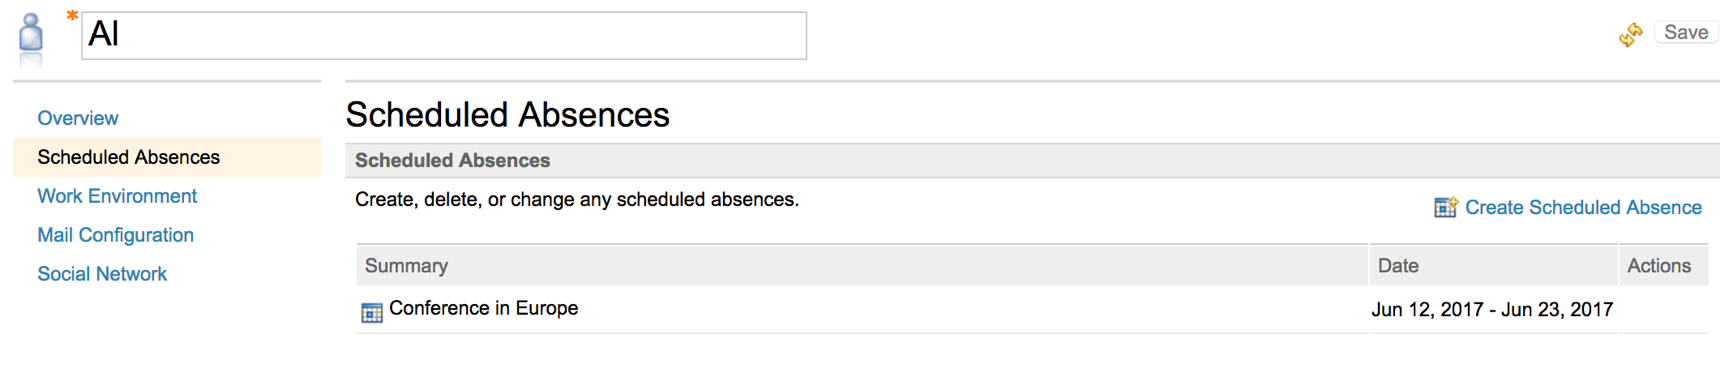Screen dimensions: 1725x365
Task: Select Scheduled Absences in the sidebar
Action: [x=128, y=157]
